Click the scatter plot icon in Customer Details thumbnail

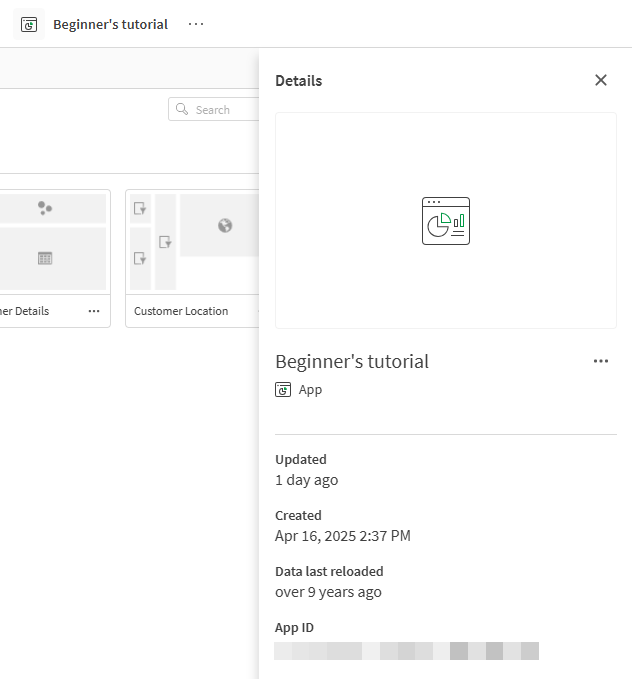tap(44, 208)
